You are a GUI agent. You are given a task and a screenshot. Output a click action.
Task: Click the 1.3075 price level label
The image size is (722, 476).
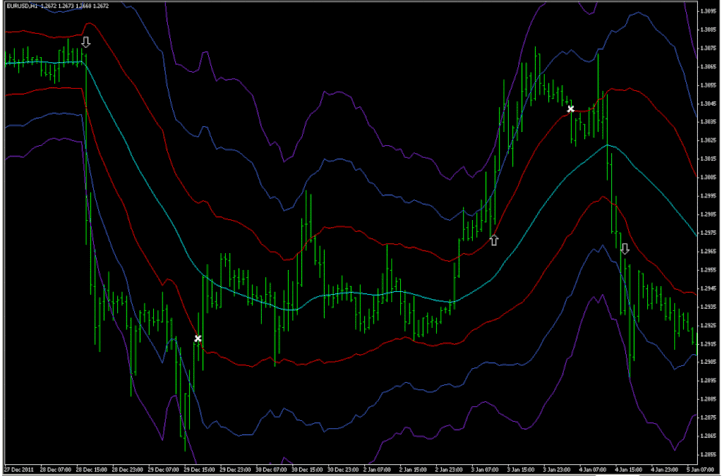point(709,48)
